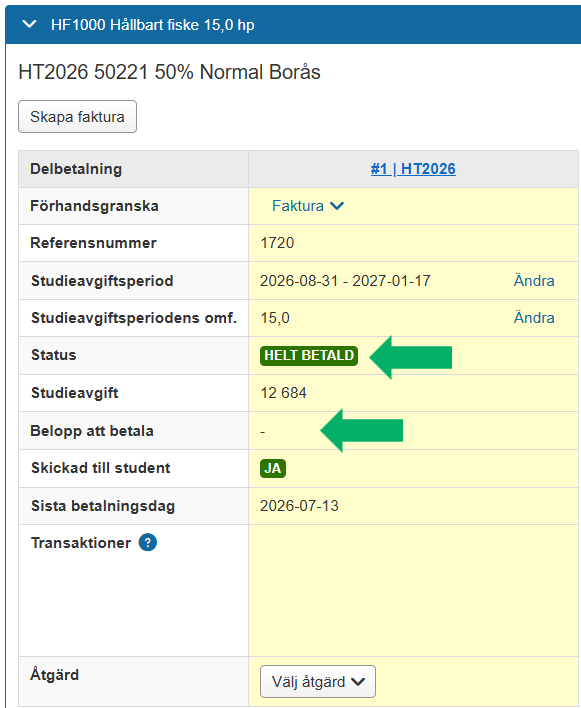581x708 pixels.
Task: Open the Transaktioner help question-mark icon
Action: click(148, 542)
